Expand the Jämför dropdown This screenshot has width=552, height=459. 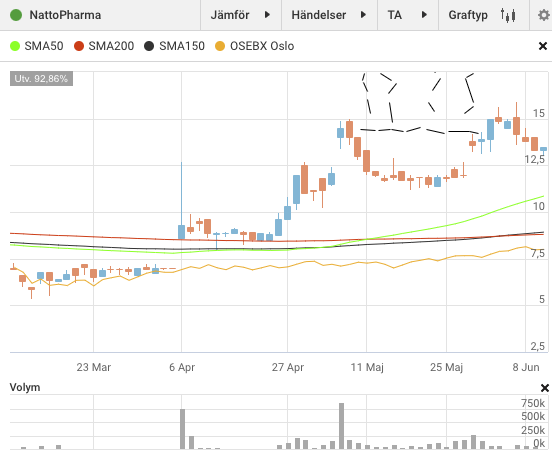(241, 15)
